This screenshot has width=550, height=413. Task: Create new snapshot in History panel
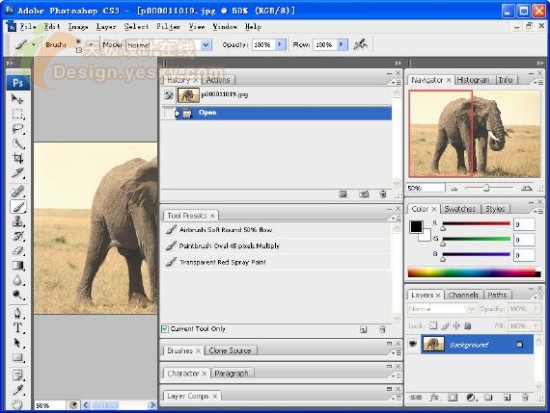click(364, 194)
